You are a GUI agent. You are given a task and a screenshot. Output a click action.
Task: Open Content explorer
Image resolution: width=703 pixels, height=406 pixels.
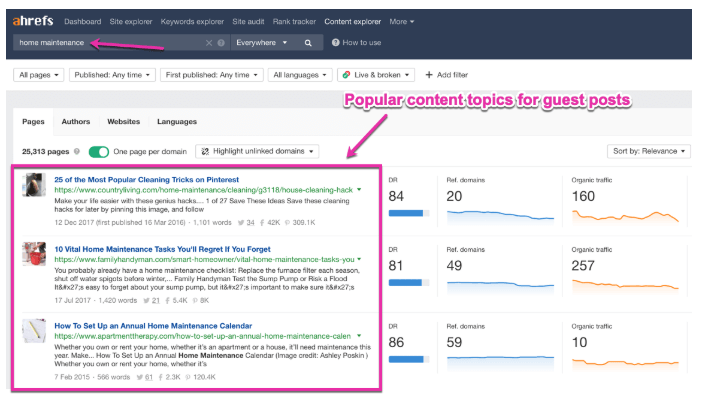coord(352,22)
